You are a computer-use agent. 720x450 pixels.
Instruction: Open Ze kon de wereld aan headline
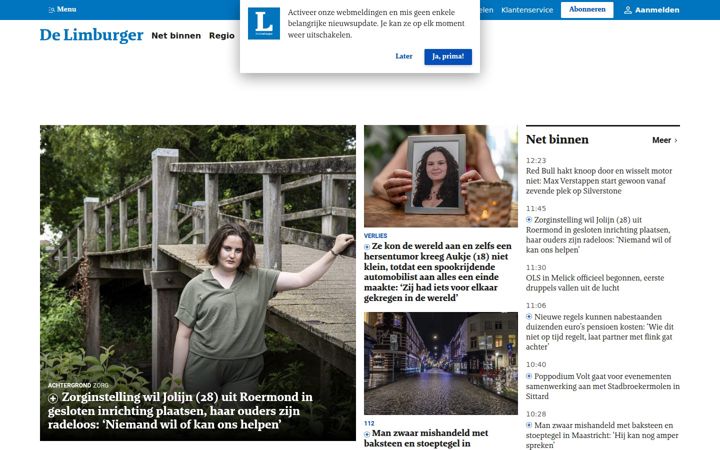[x=438, y=272]
